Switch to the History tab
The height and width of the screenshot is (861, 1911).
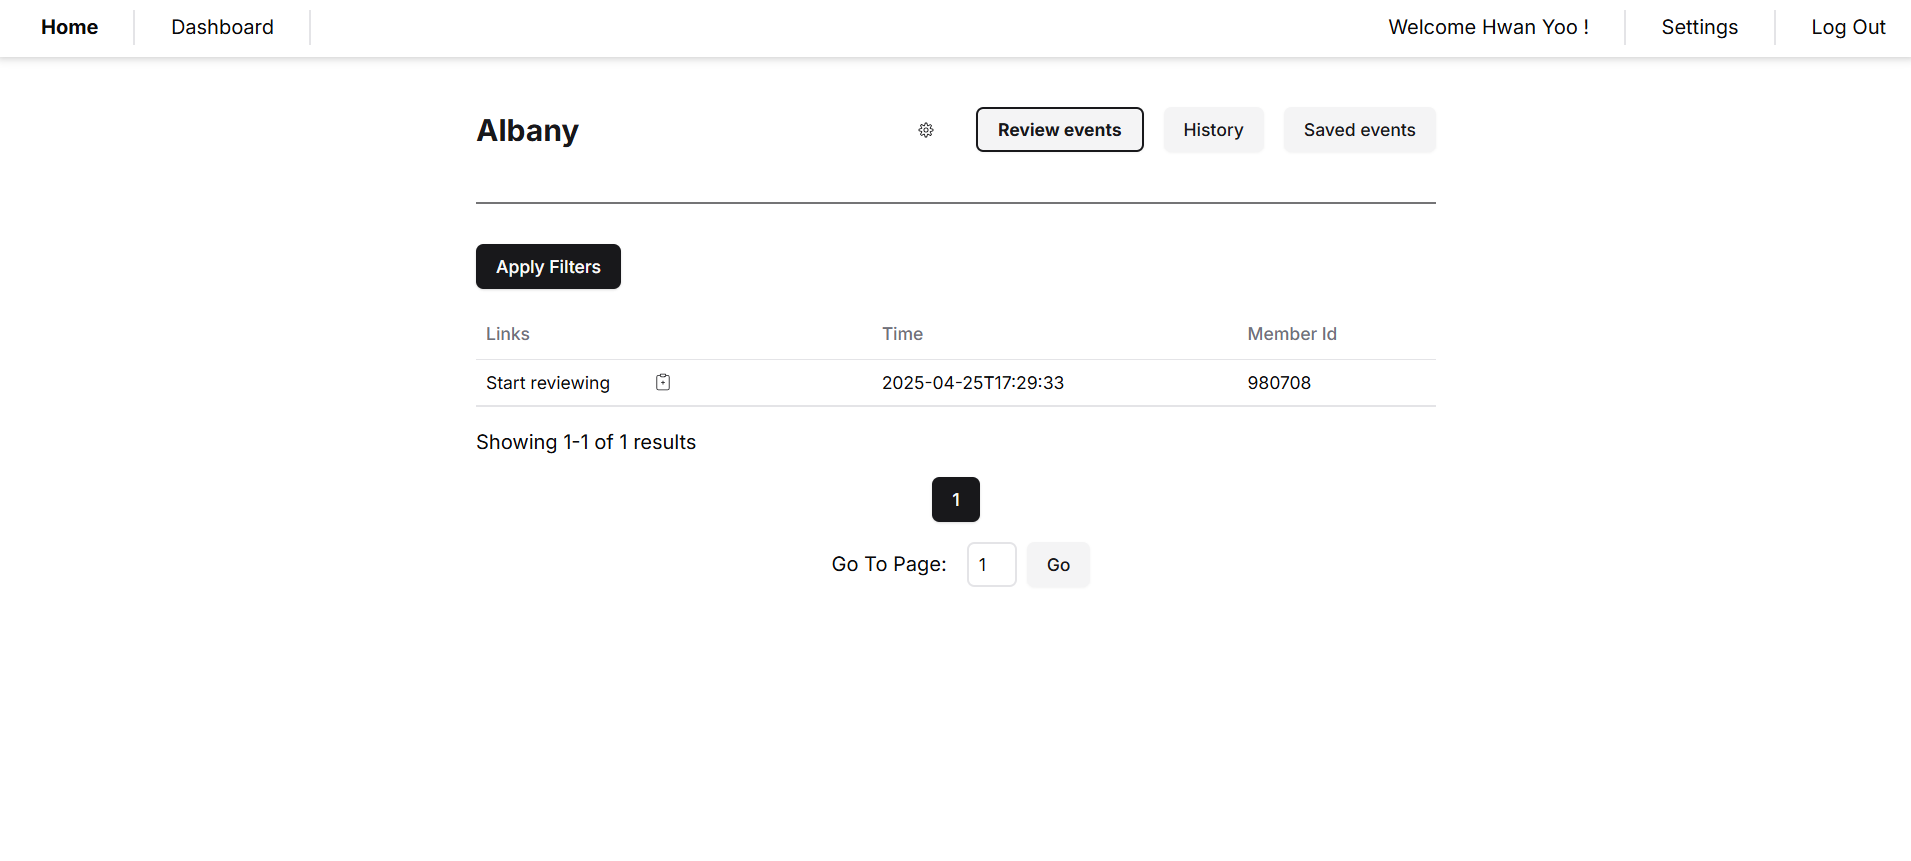tap(1213, 130)
